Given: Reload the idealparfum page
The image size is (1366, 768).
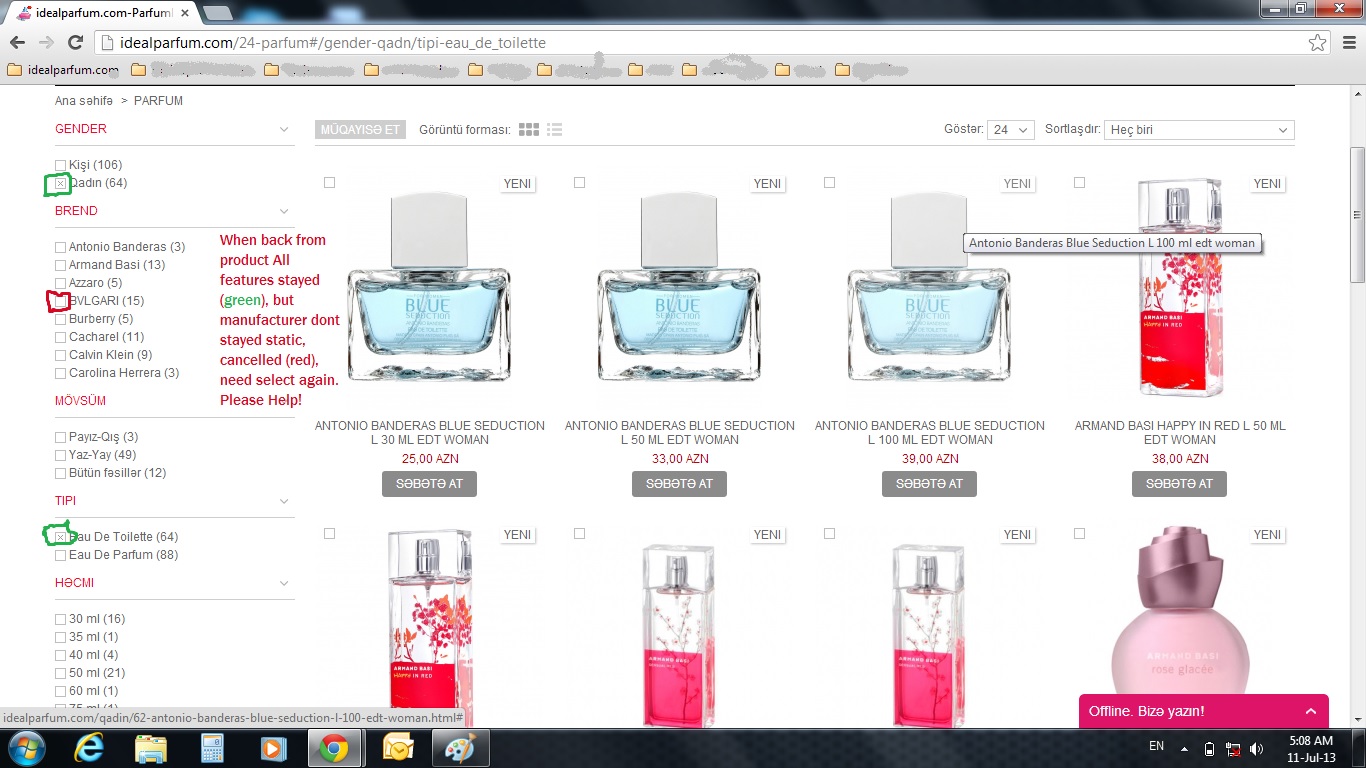Looking at the screenshot, I should coord(75,43).
